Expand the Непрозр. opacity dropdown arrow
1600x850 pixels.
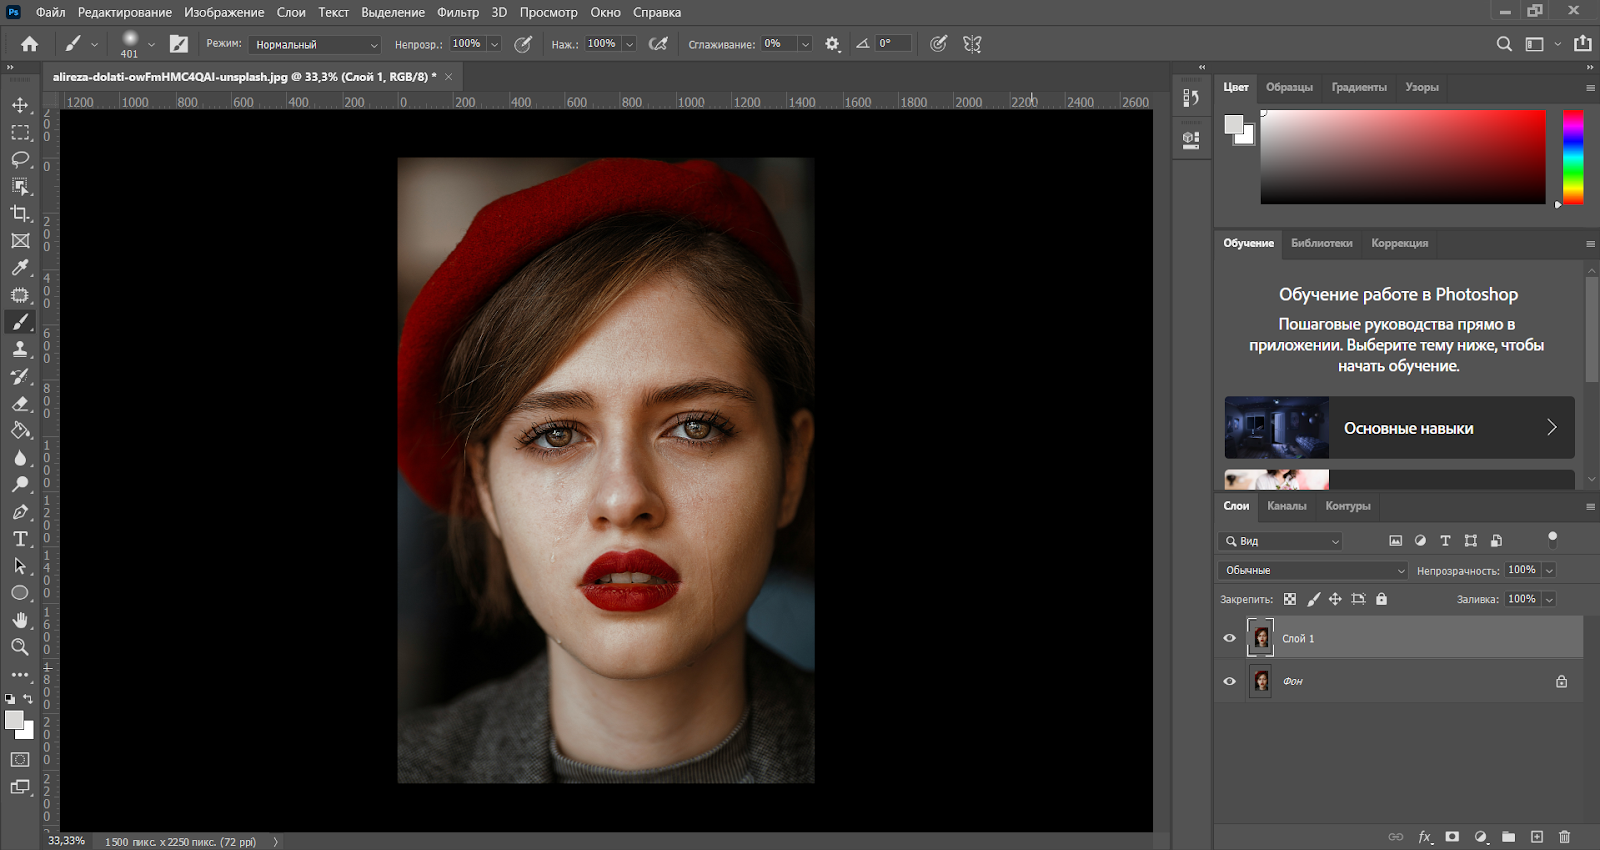[494, 44]
